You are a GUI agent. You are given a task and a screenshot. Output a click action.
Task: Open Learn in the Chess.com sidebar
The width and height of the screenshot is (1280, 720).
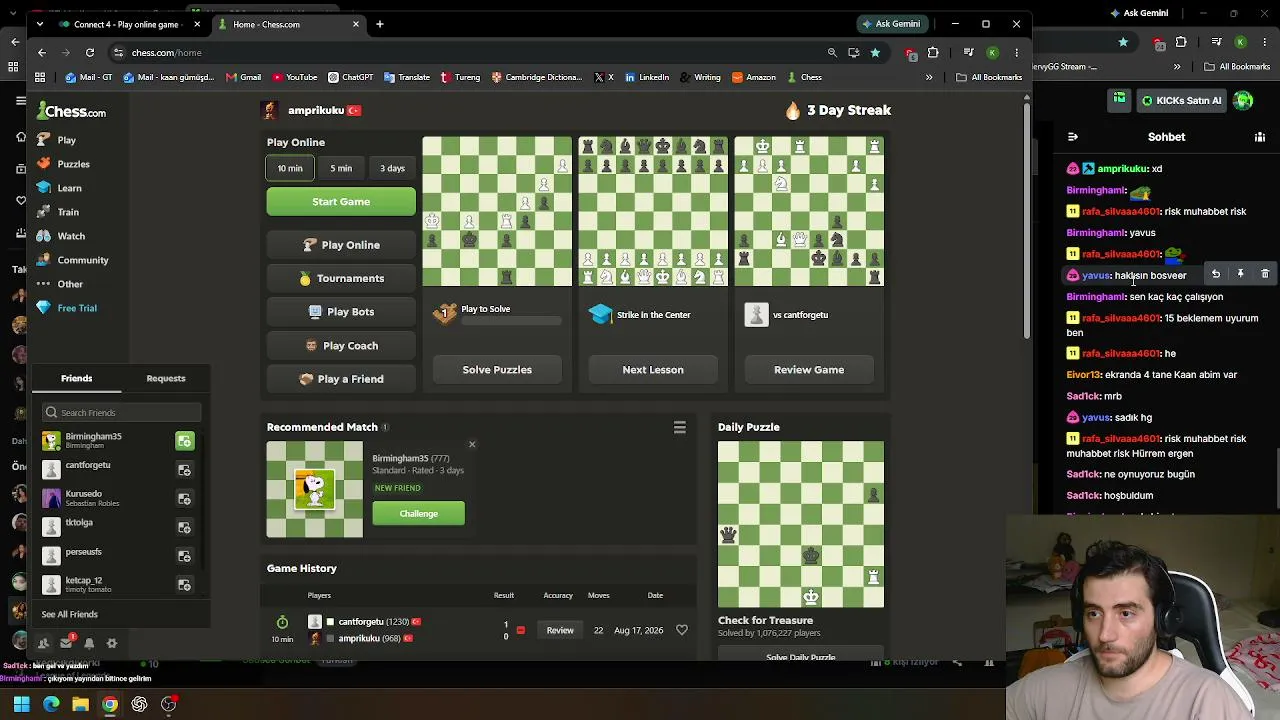tap(59, 188)
